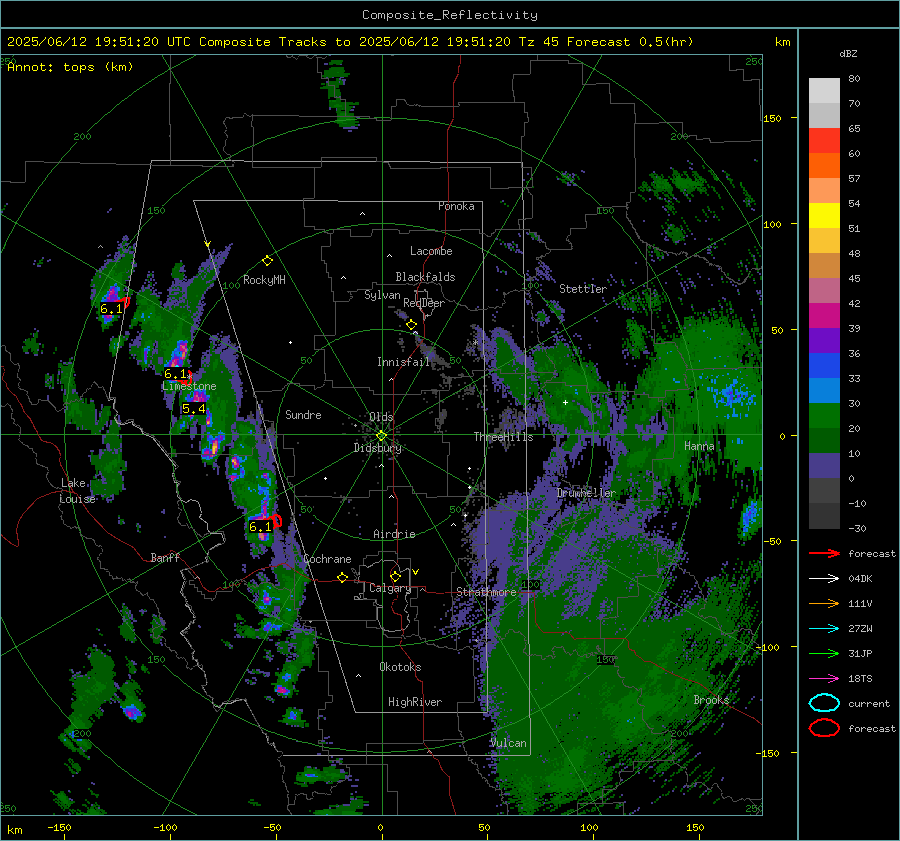
Task: Click the Ponoka city label
Action: click(456, 206)
